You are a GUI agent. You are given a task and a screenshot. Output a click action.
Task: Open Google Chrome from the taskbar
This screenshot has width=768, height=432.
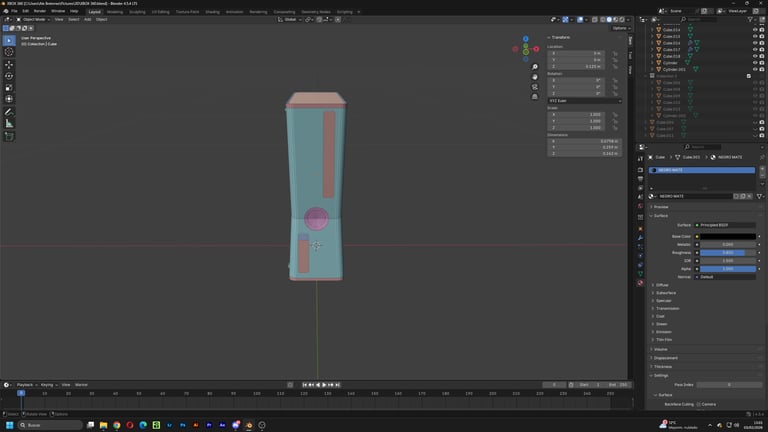pyautogui.click(x=117, y=425)
